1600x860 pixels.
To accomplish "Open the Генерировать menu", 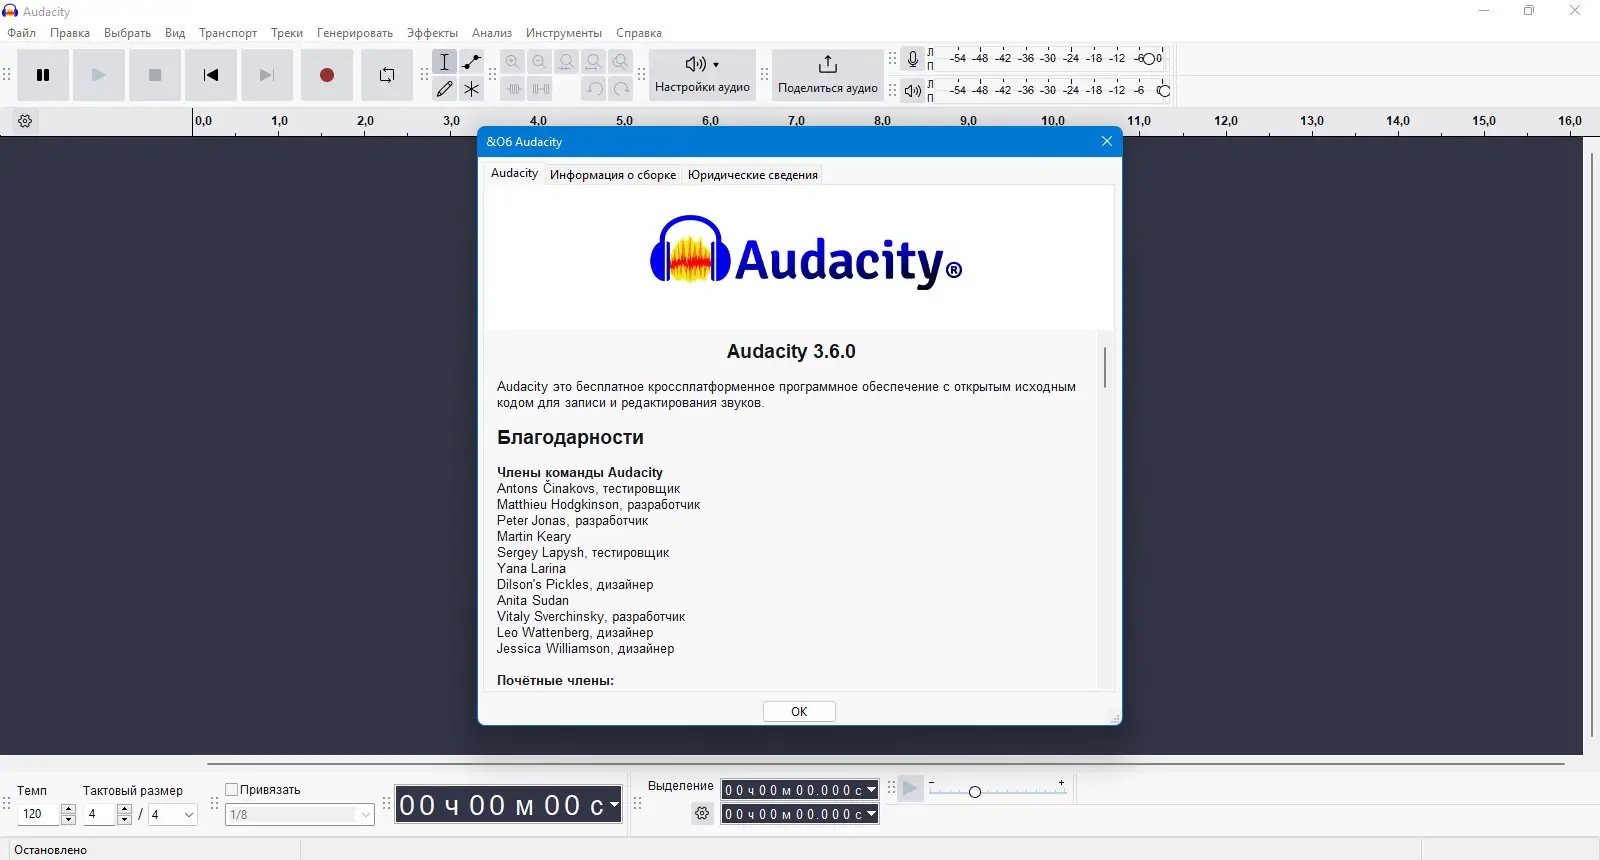I will click(355, 33).
